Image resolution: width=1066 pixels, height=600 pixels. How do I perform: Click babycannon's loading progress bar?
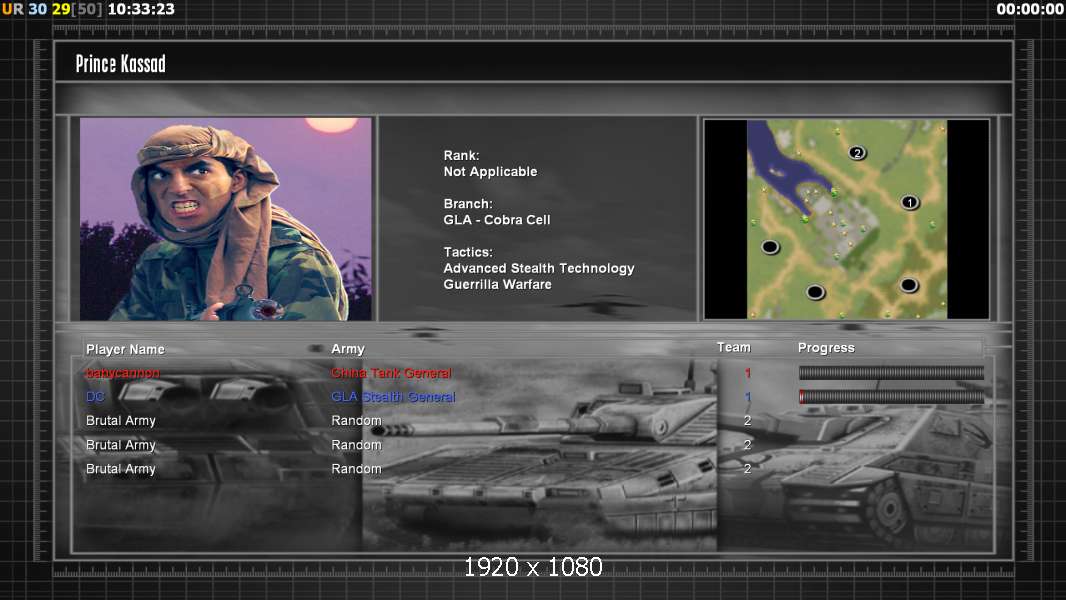coord(891,372)
